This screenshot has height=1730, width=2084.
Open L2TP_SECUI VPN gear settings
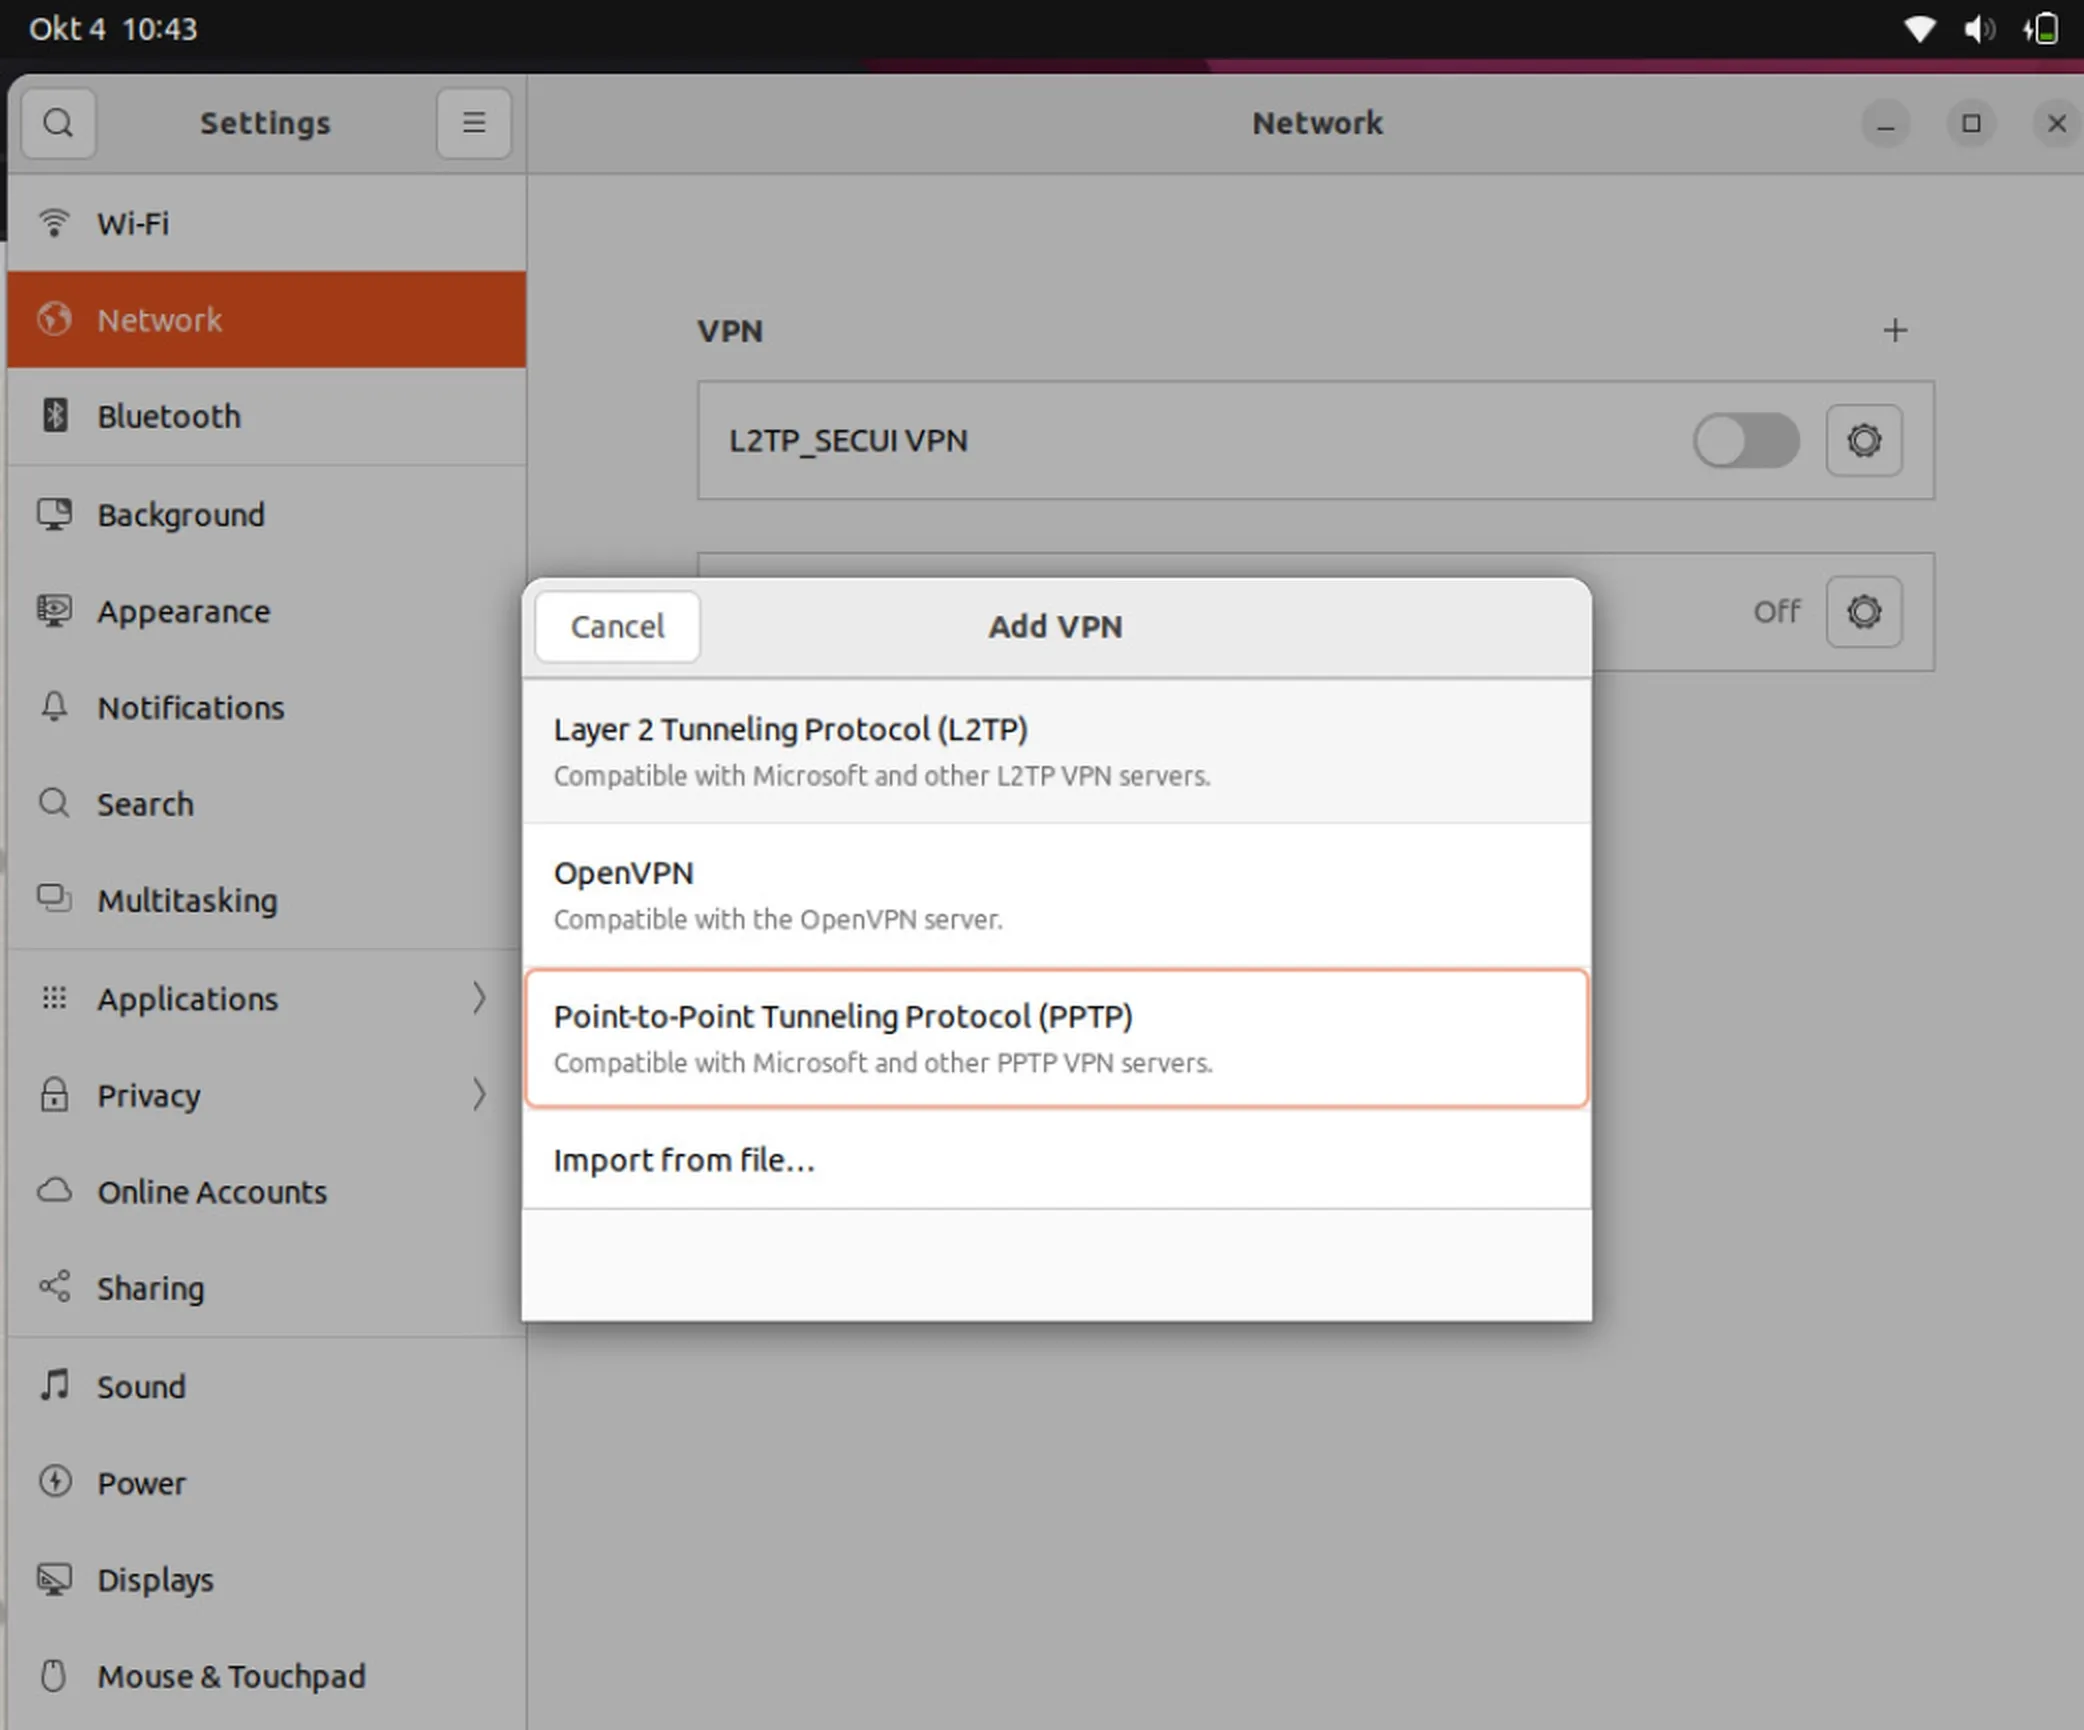[1864, 440]
